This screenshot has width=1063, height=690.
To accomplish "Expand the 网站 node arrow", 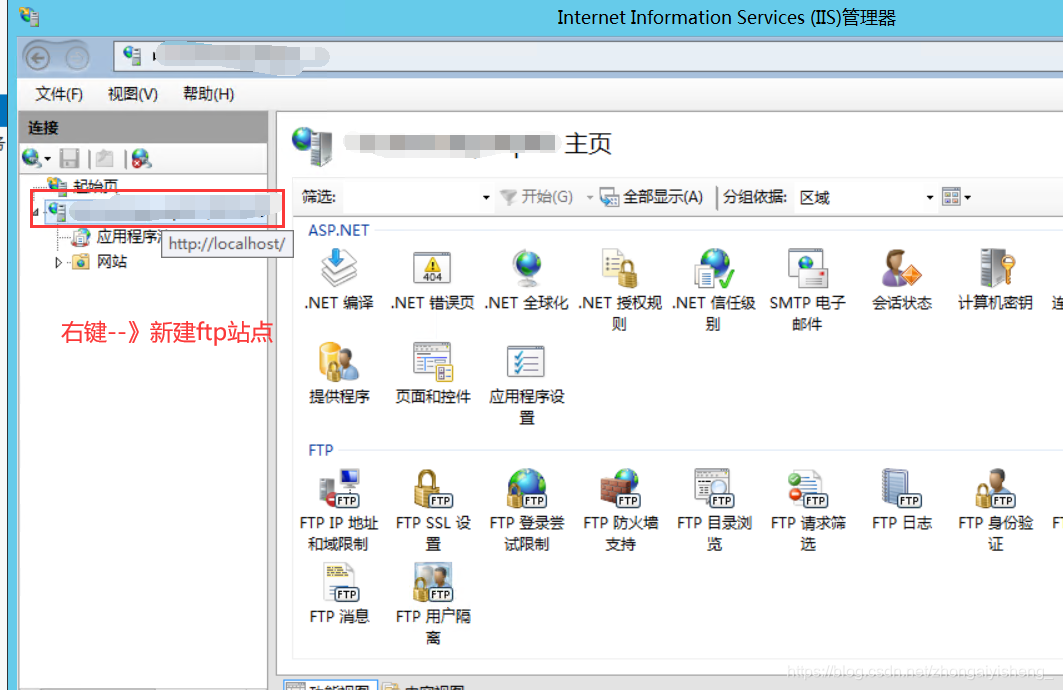I will click(58, 262).
